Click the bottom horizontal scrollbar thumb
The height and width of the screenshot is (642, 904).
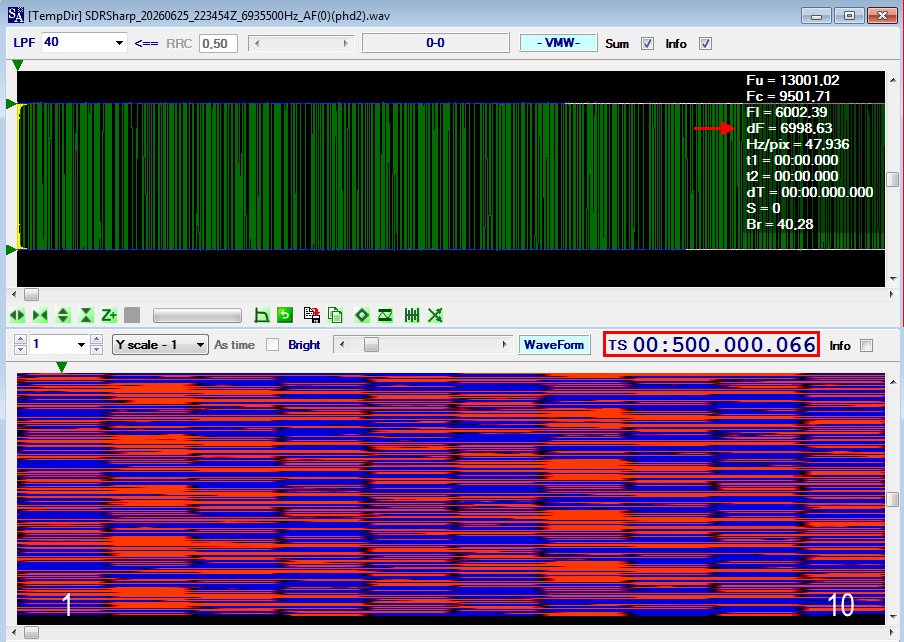tap(31, 633)
